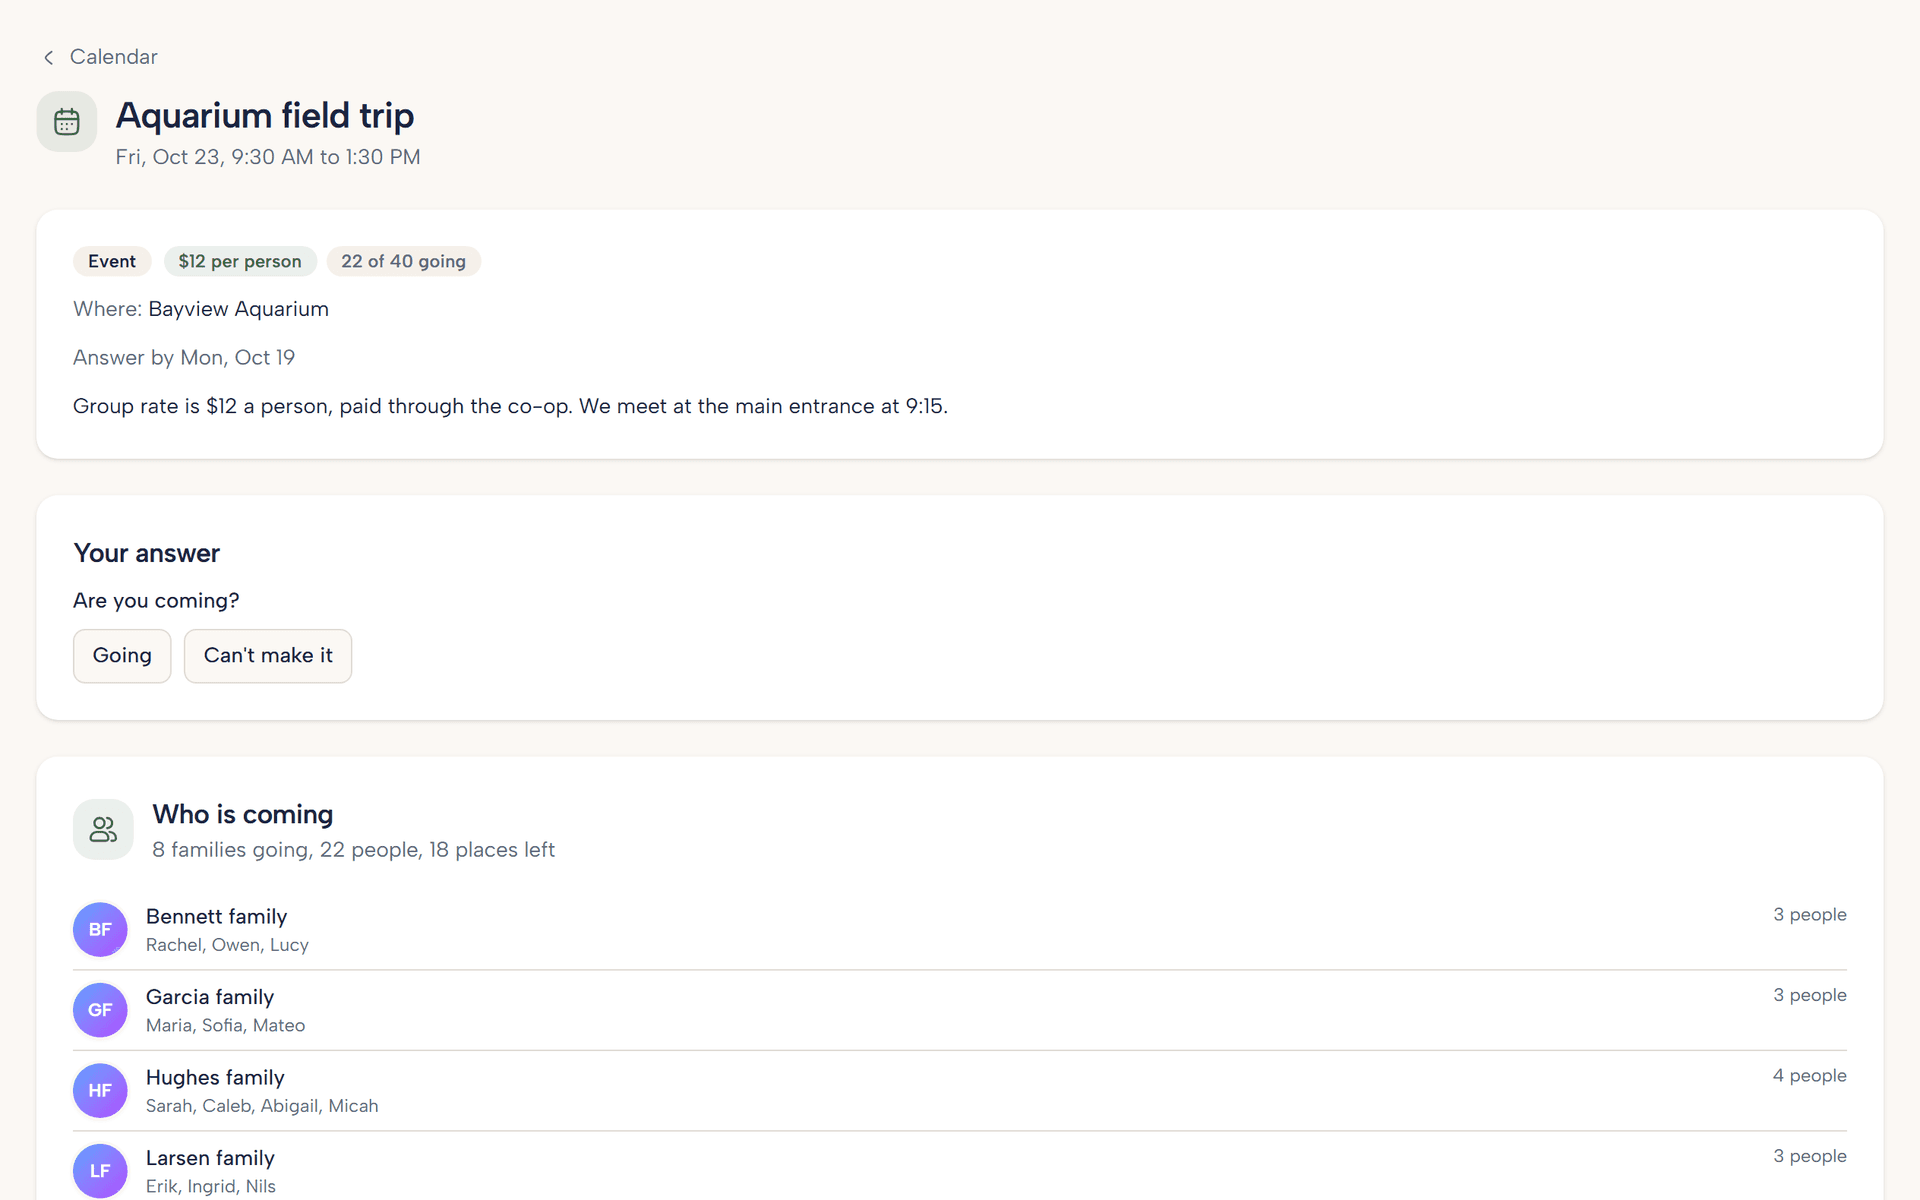The width and height of the screenshot is (1920, 1200).
Task: Select the Hughes family entry
Action: [960, 1091]
